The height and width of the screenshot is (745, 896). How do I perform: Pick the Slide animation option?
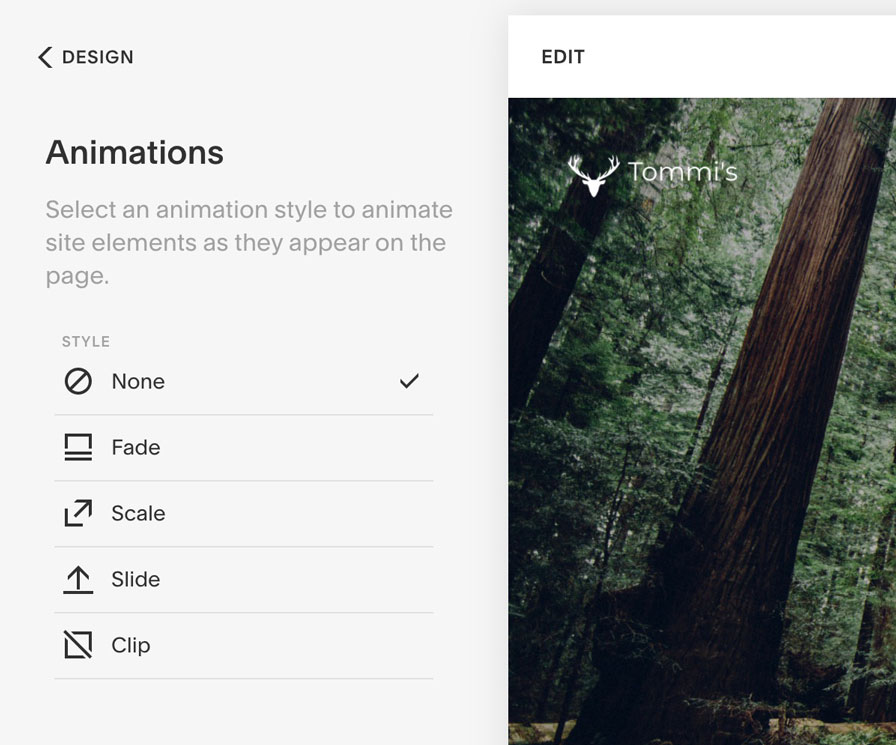tap(244, 580)
